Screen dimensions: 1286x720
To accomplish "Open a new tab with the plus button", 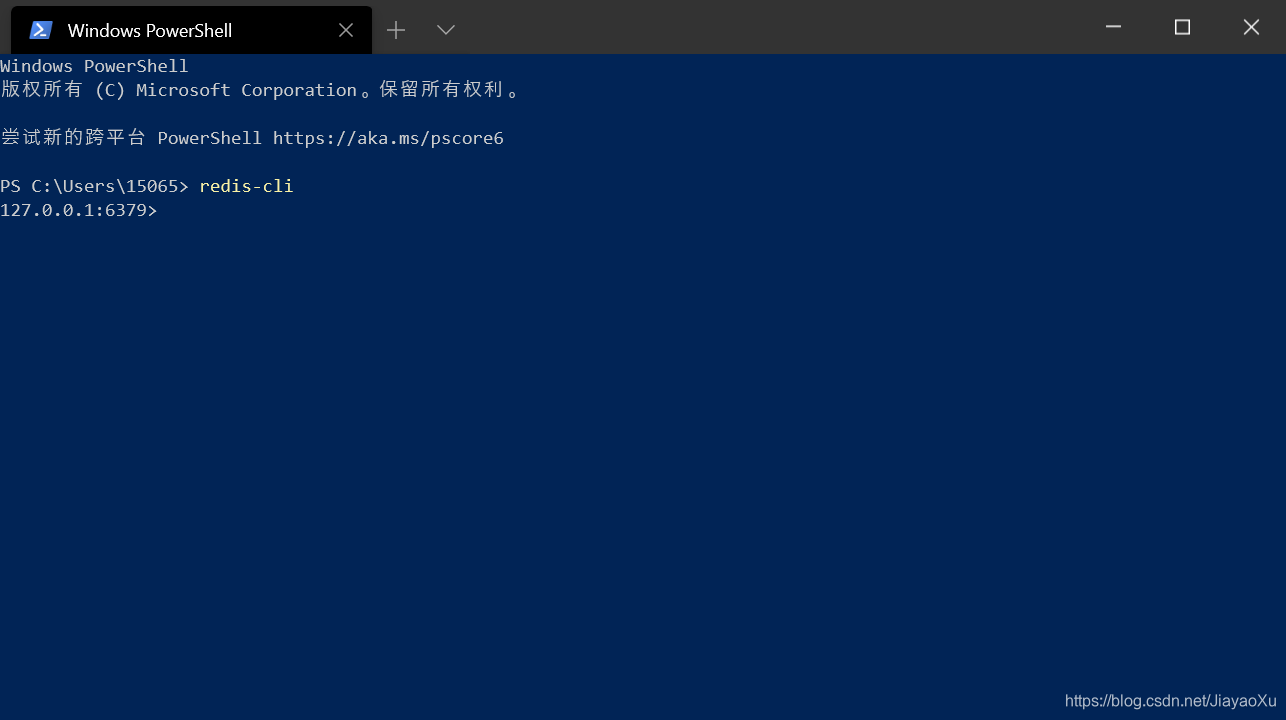I will coord(396,30).
